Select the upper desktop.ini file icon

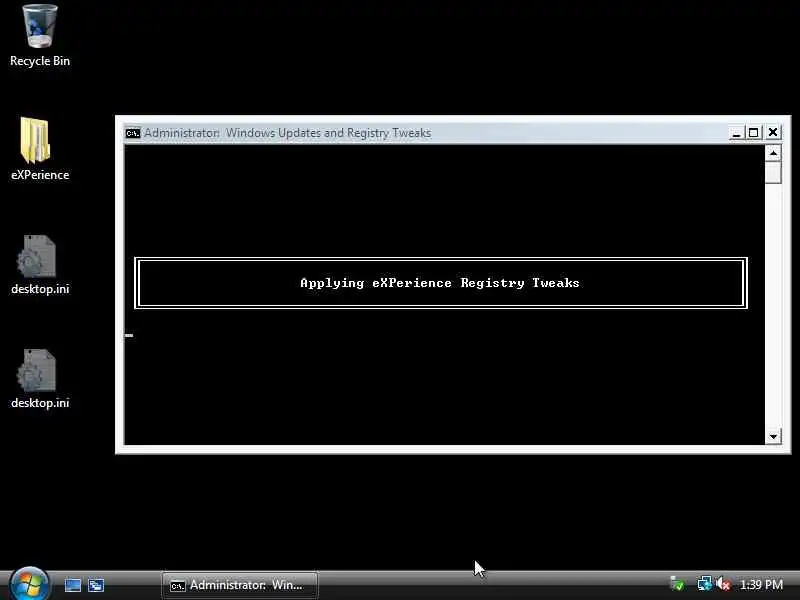click(40, 265)
